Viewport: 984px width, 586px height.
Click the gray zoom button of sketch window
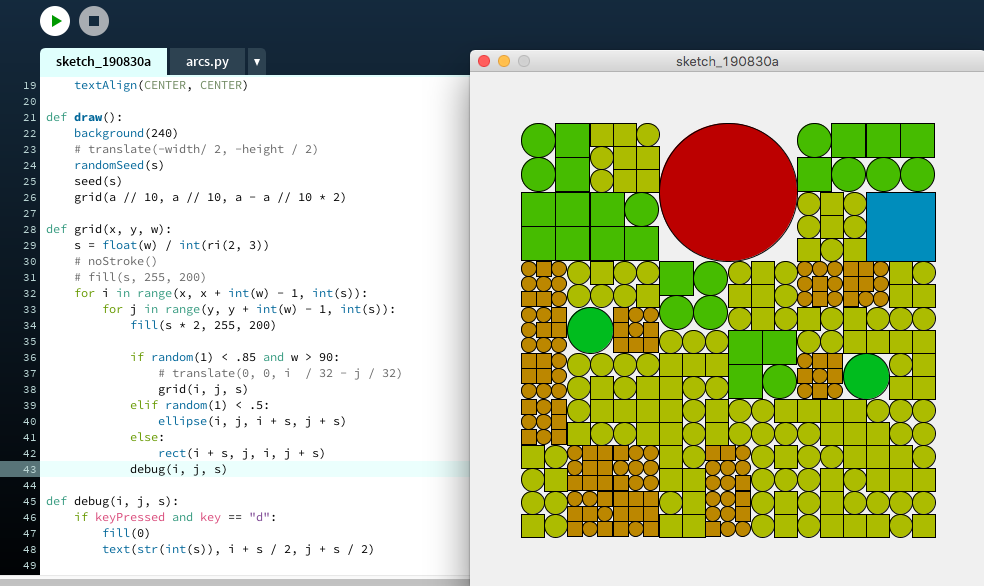pos(523,61)
